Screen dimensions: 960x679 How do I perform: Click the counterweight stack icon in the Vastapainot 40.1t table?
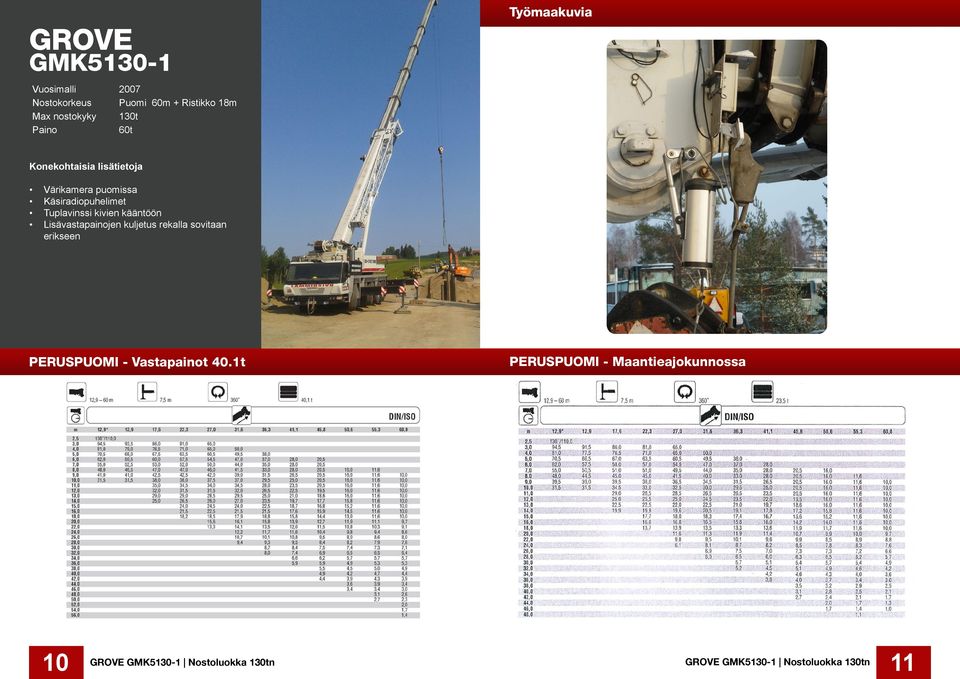(x=288, y=392)
